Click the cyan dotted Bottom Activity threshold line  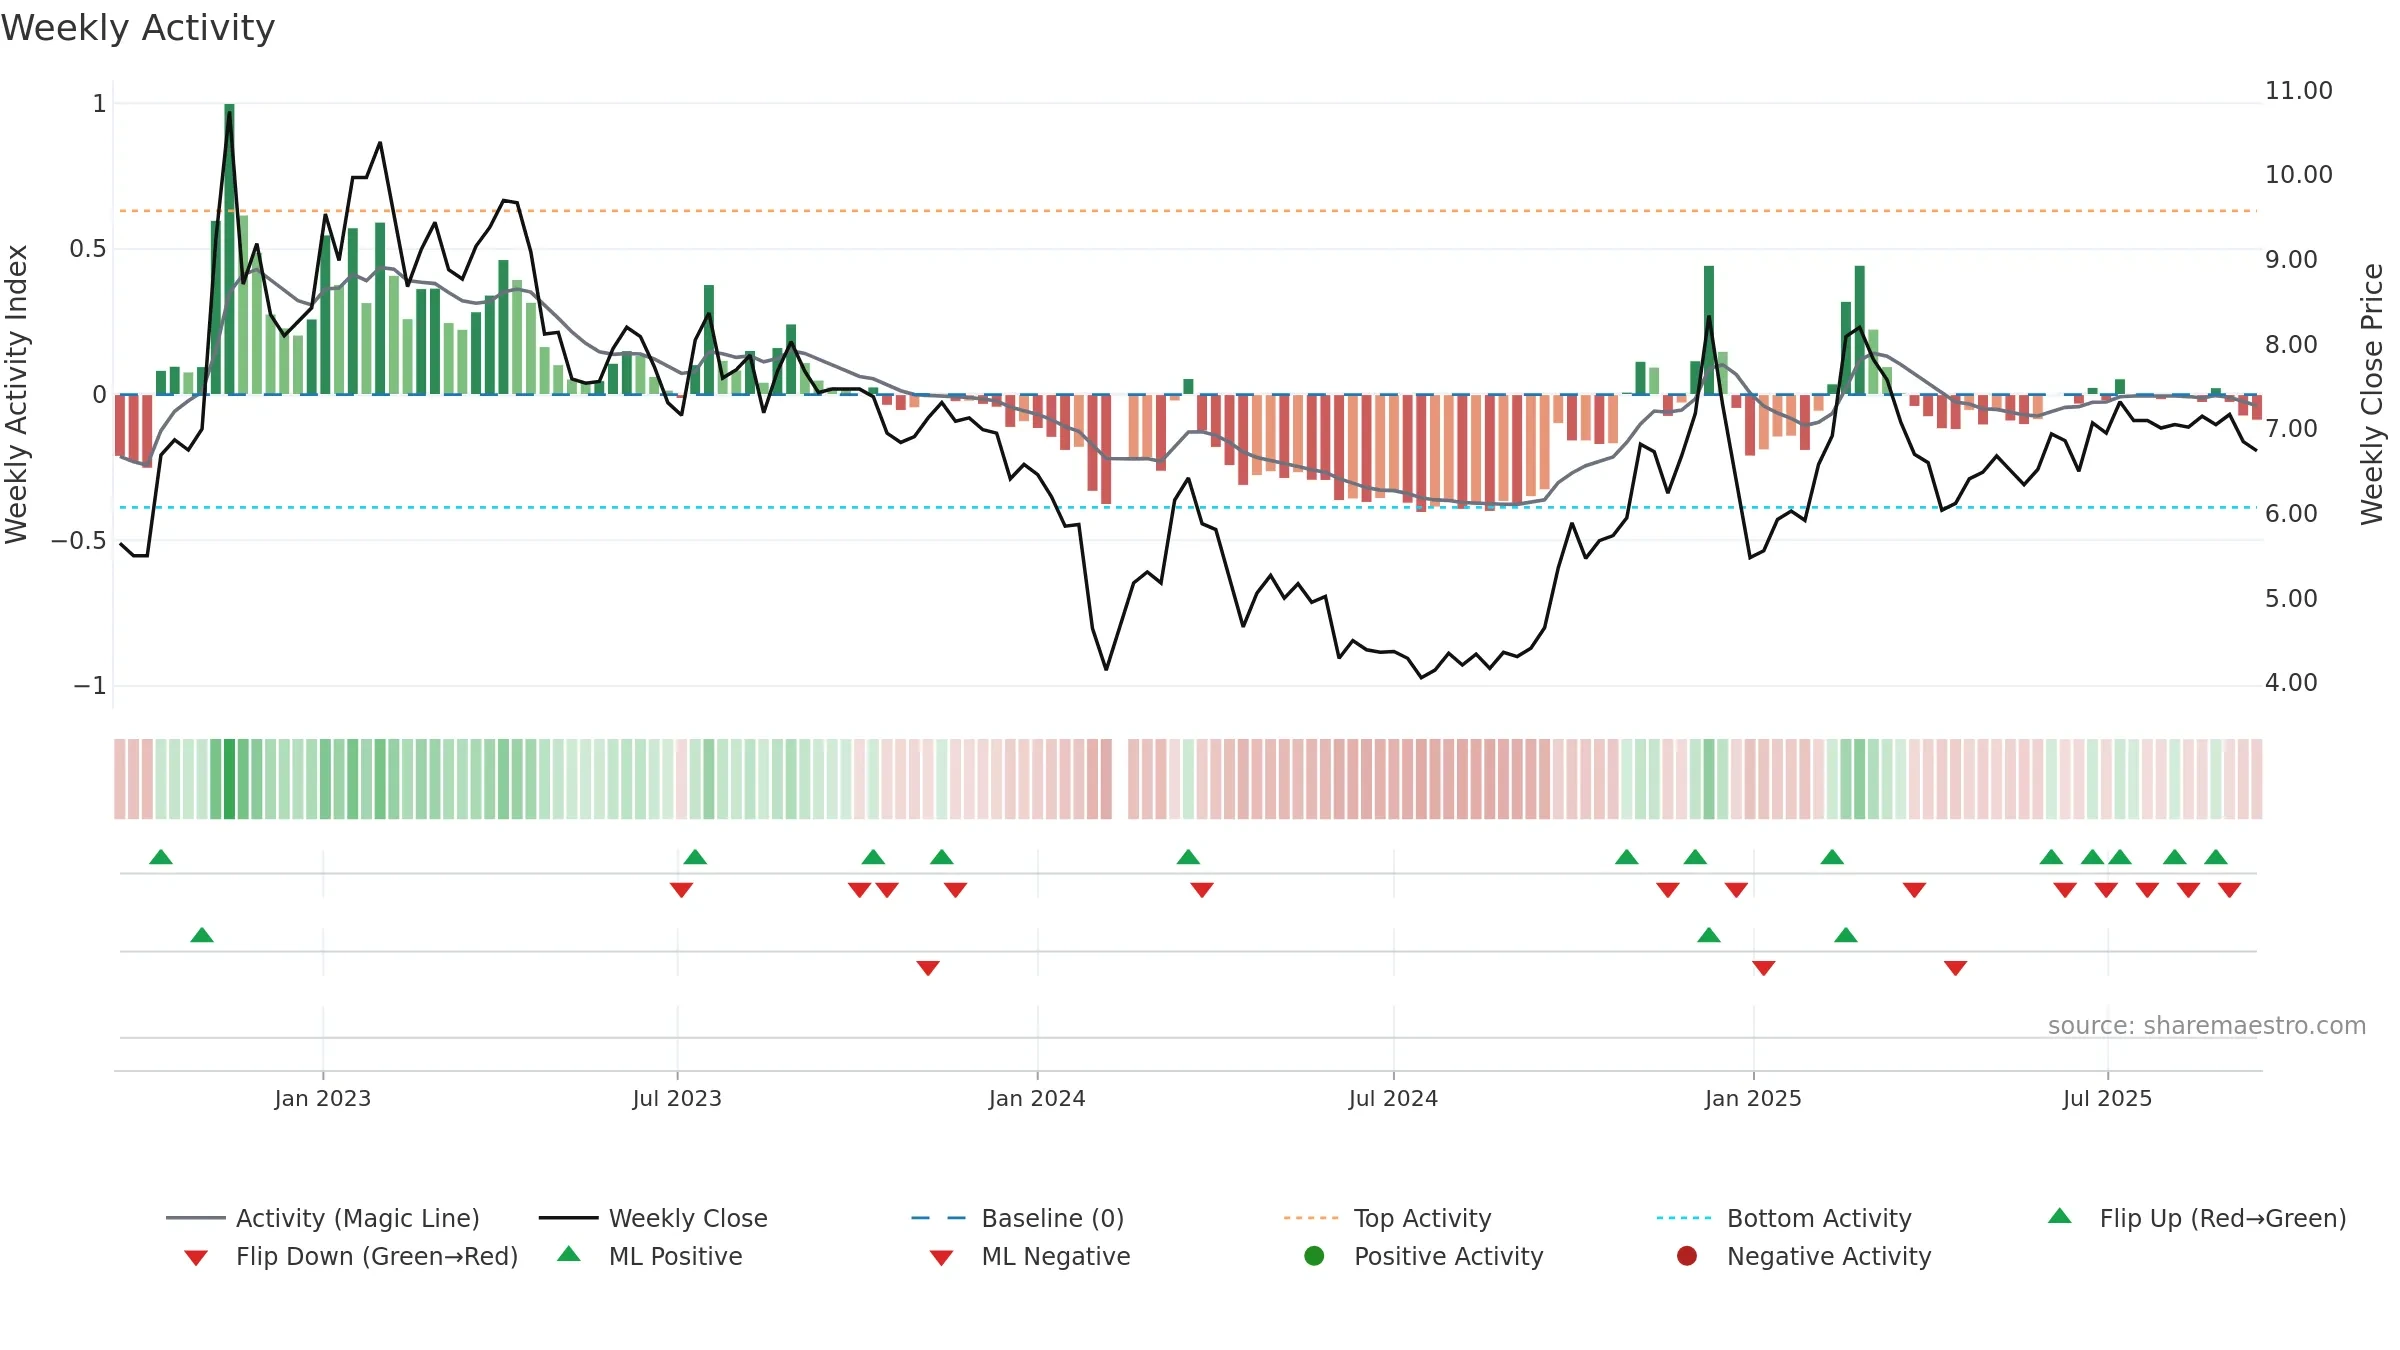1188,507
